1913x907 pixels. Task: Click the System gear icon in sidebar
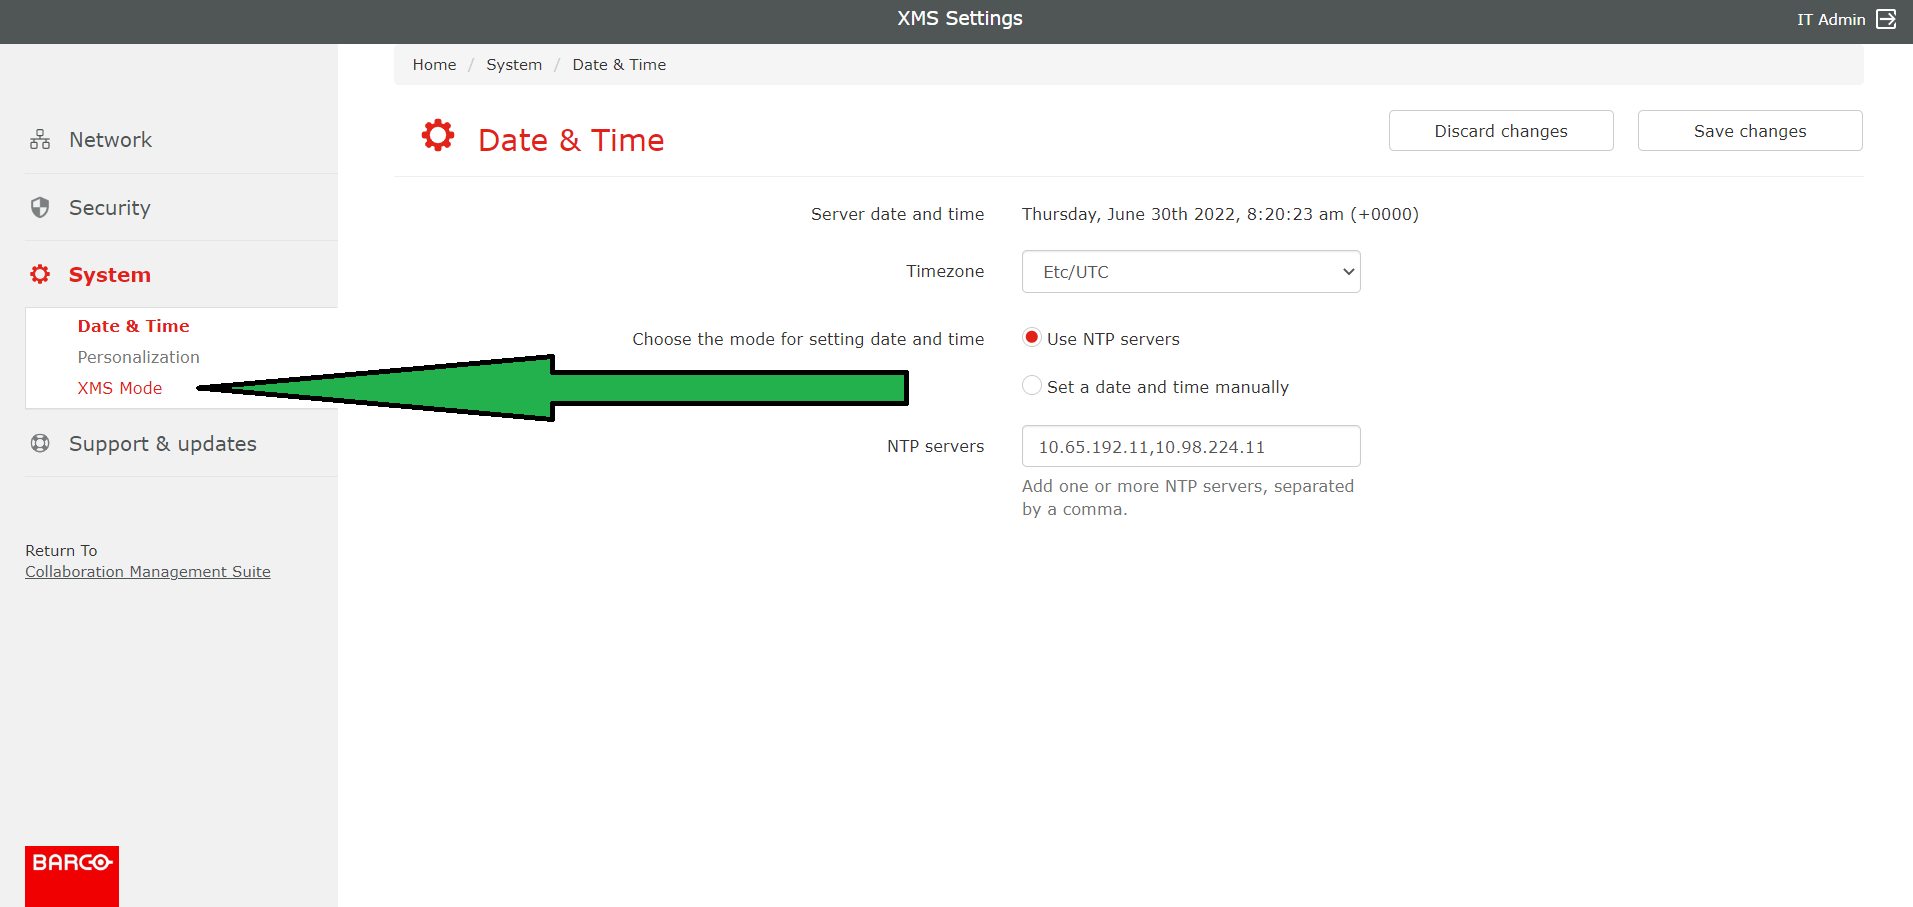tap(40, 274)
